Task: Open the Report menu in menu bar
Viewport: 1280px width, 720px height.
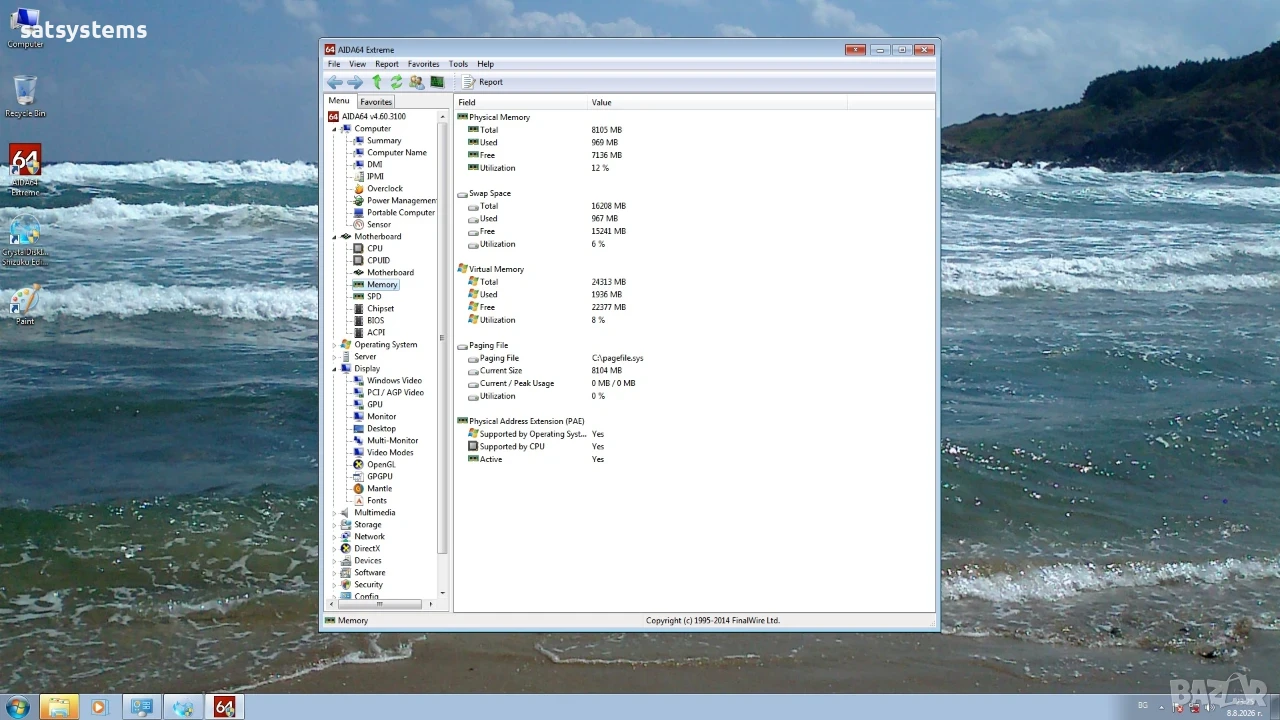Action: (387, 64)
